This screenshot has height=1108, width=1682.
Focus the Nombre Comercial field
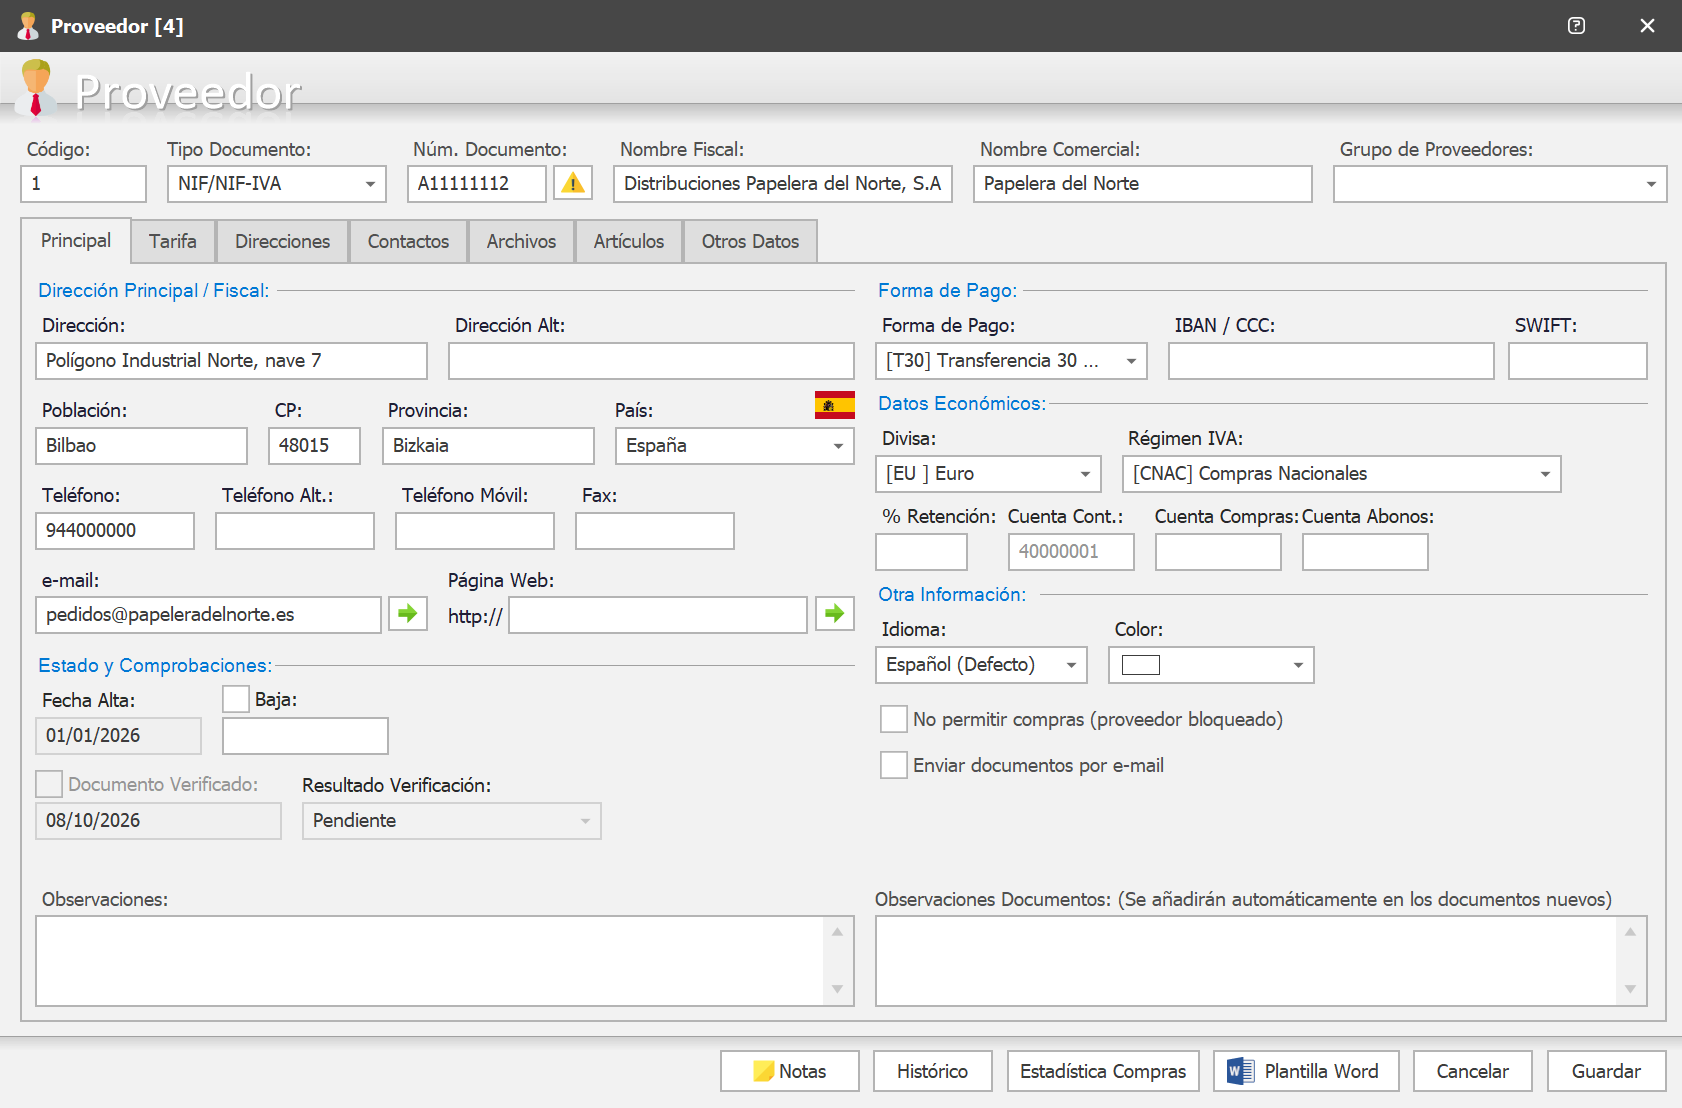click(x=1143, y=184)
